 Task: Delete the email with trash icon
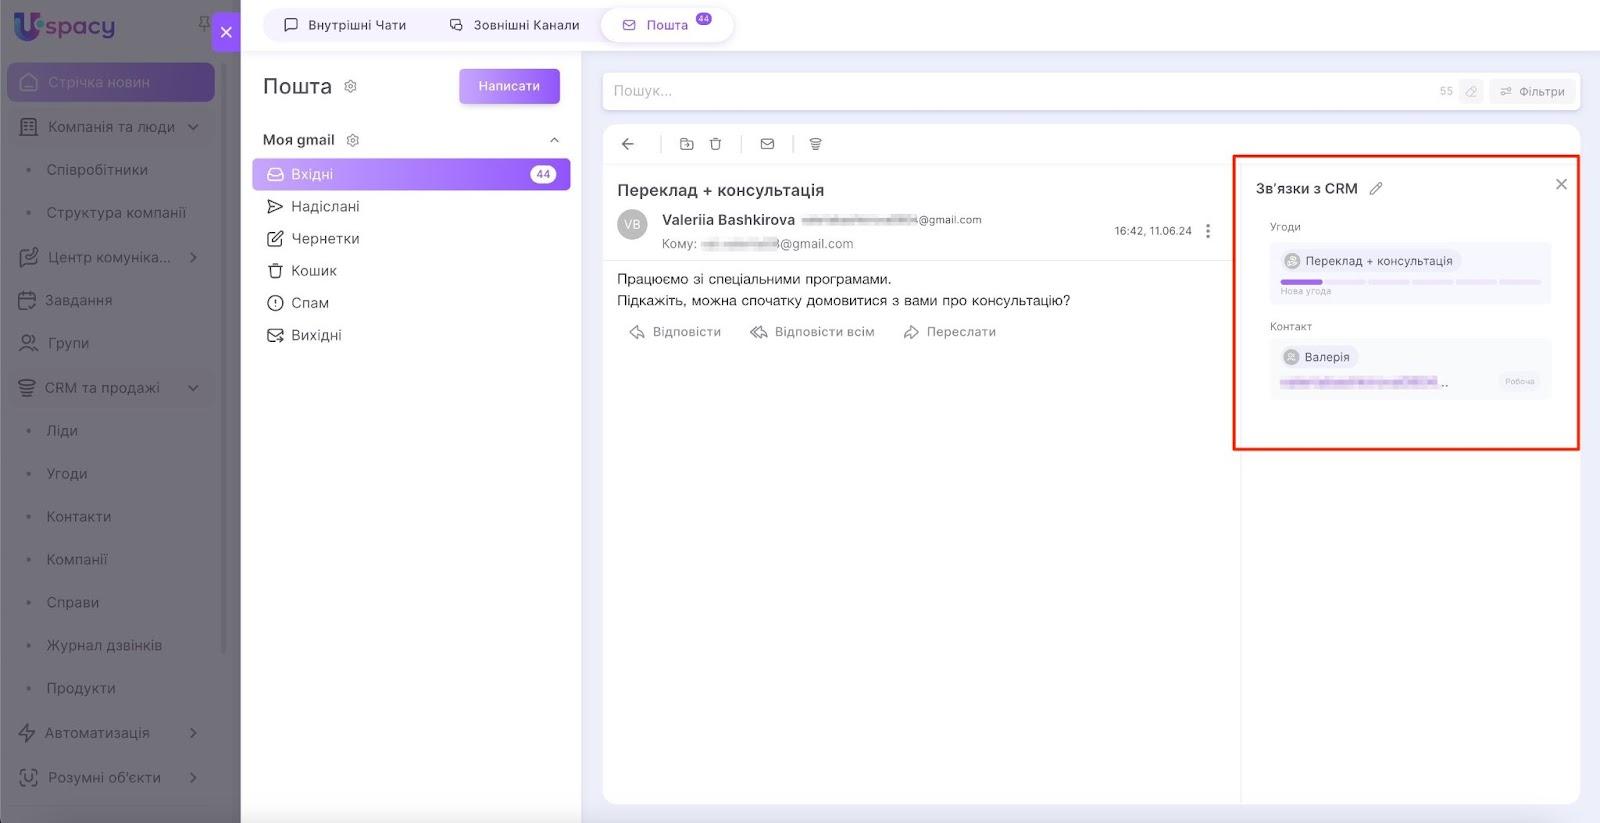pos(716,144)
